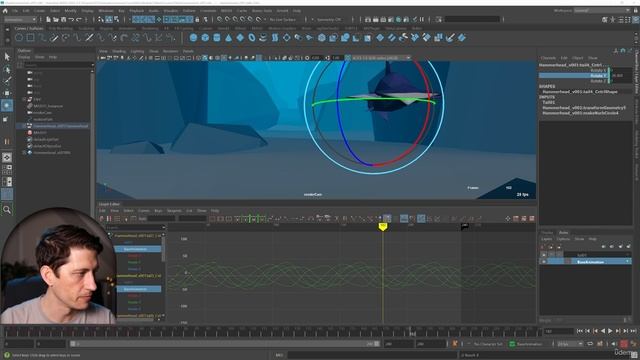The image size is (640, 360).
Task: Create a polygon torus from the shelf
Action: pyautogui.click(x=252, y=38)
